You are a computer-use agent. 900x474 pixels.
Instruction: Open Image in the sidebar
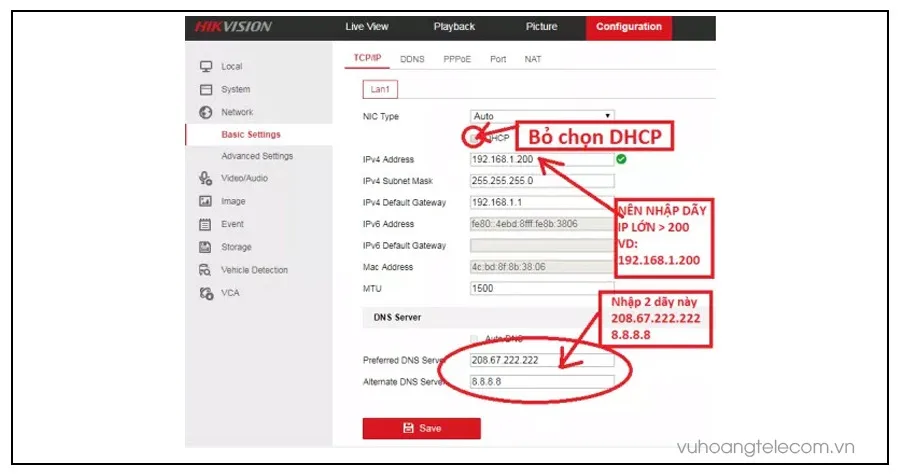point(233,201)
